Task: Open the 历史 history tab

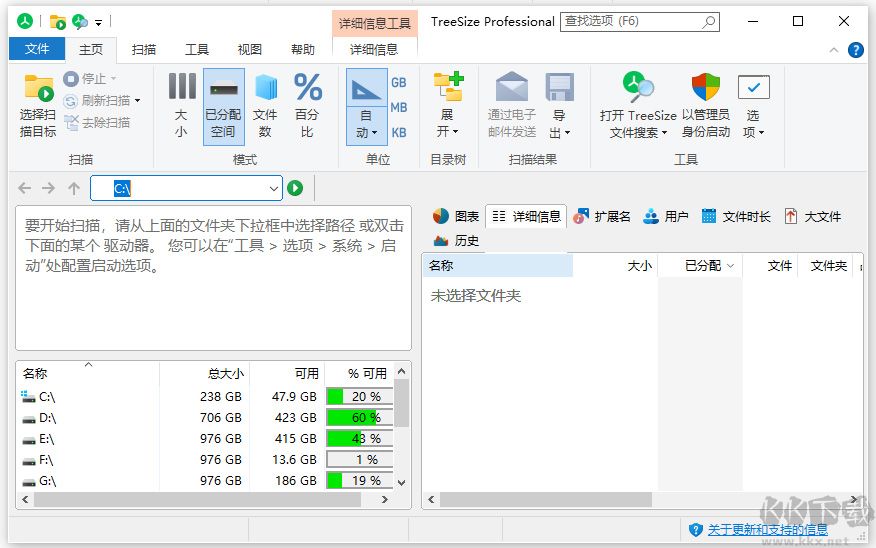Action: click(x=456, y=241)
